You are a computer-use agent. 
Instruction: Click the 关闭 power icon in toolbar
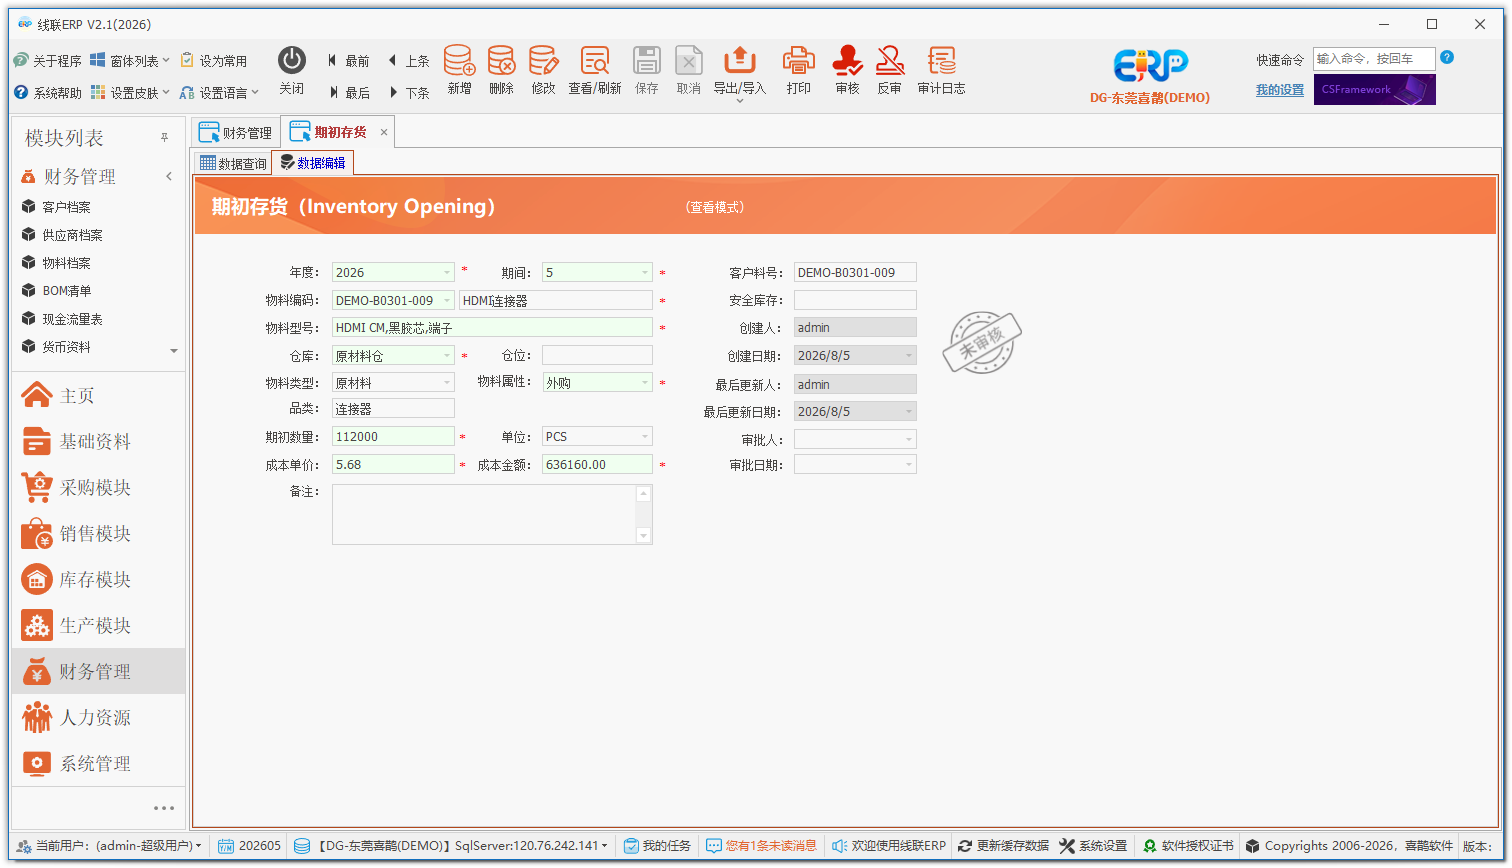pyautogui.click(x=291, y=60)
